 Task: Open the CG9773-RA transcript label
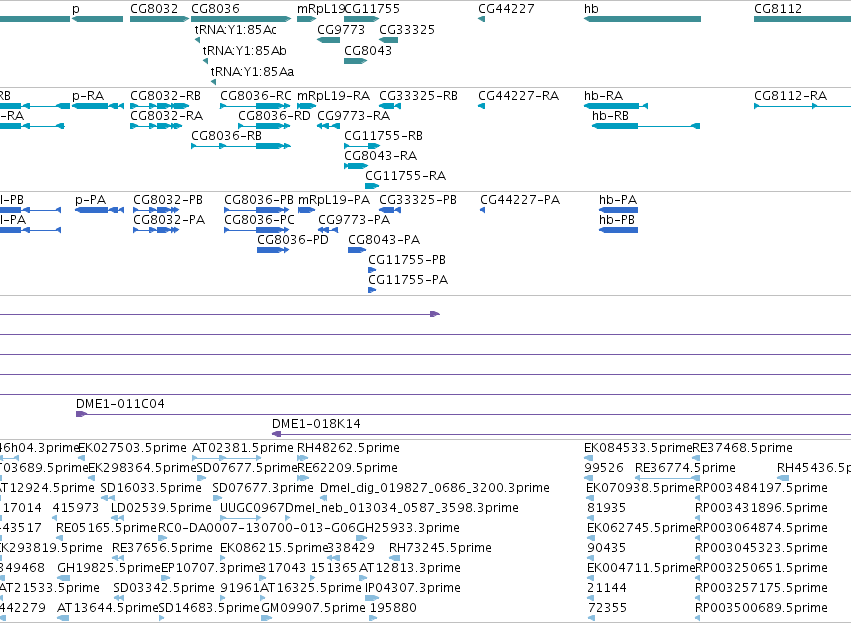(x=353, y=116)
